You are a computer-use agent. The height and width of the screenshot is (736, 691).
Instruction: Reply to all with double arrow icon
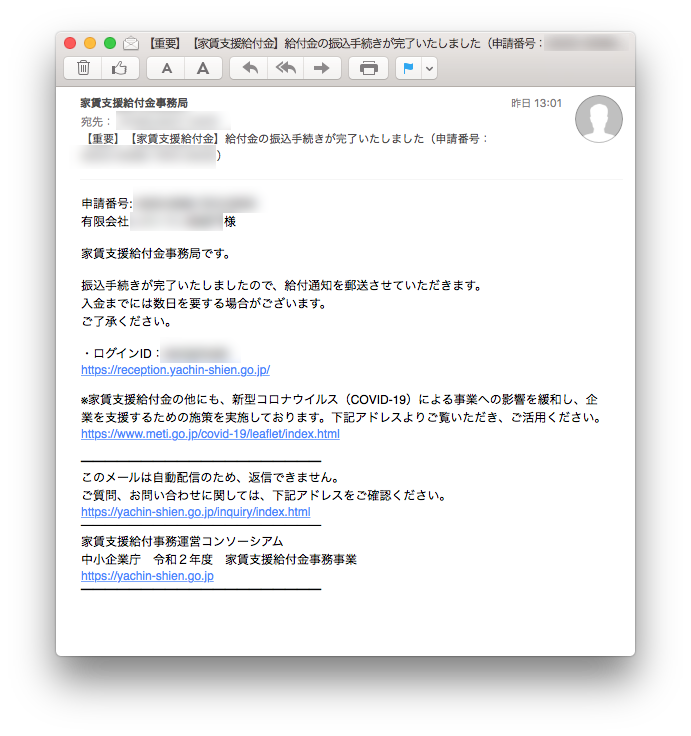[x=285, y=68]
